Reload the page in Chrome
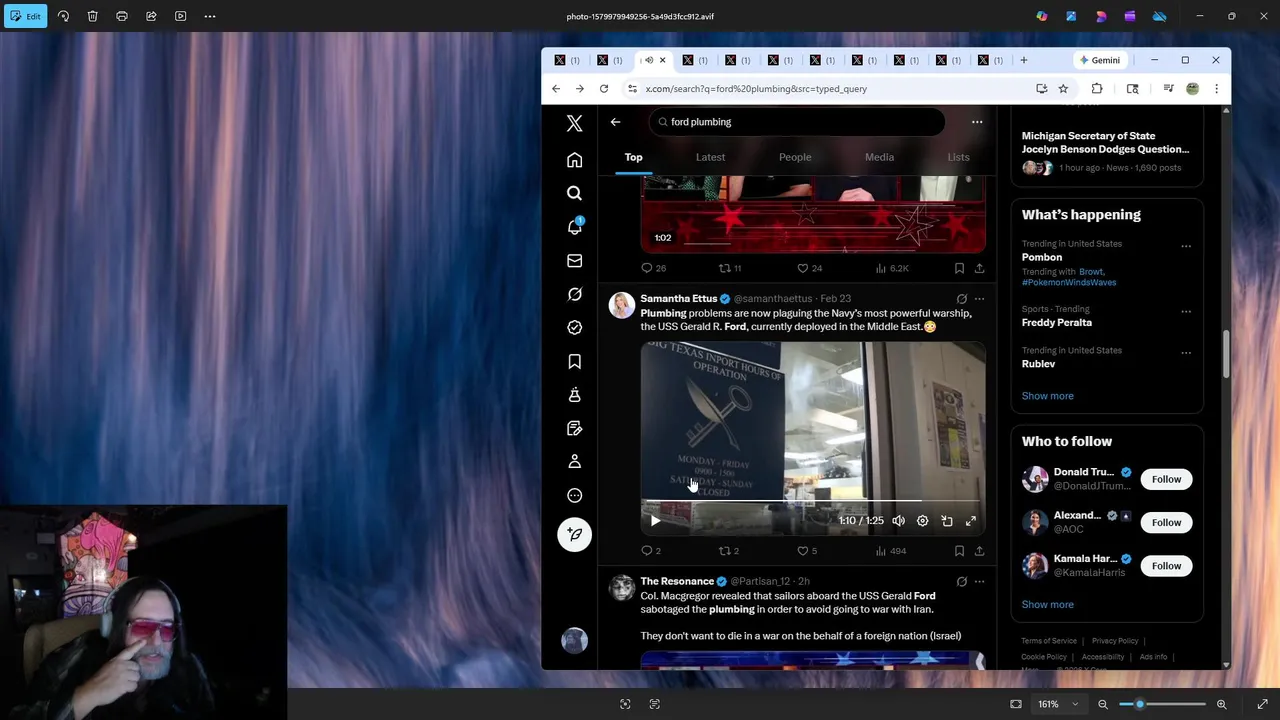The image size is (1280, 720). (604, 89)
